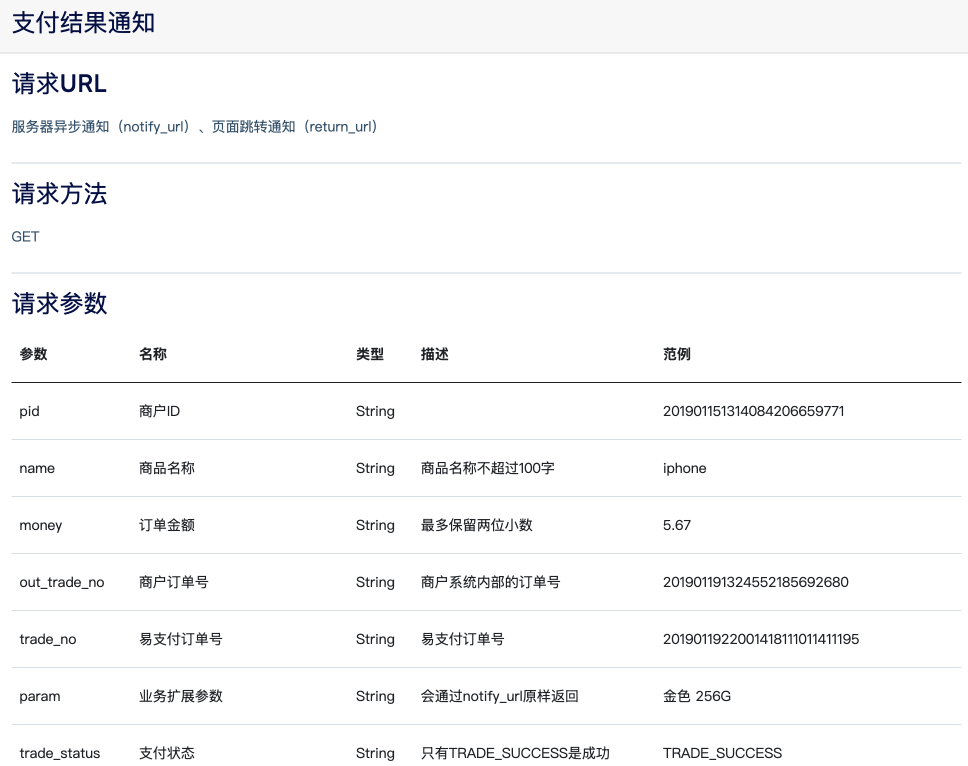Select the 5.67 money example value

pos(676,525)
